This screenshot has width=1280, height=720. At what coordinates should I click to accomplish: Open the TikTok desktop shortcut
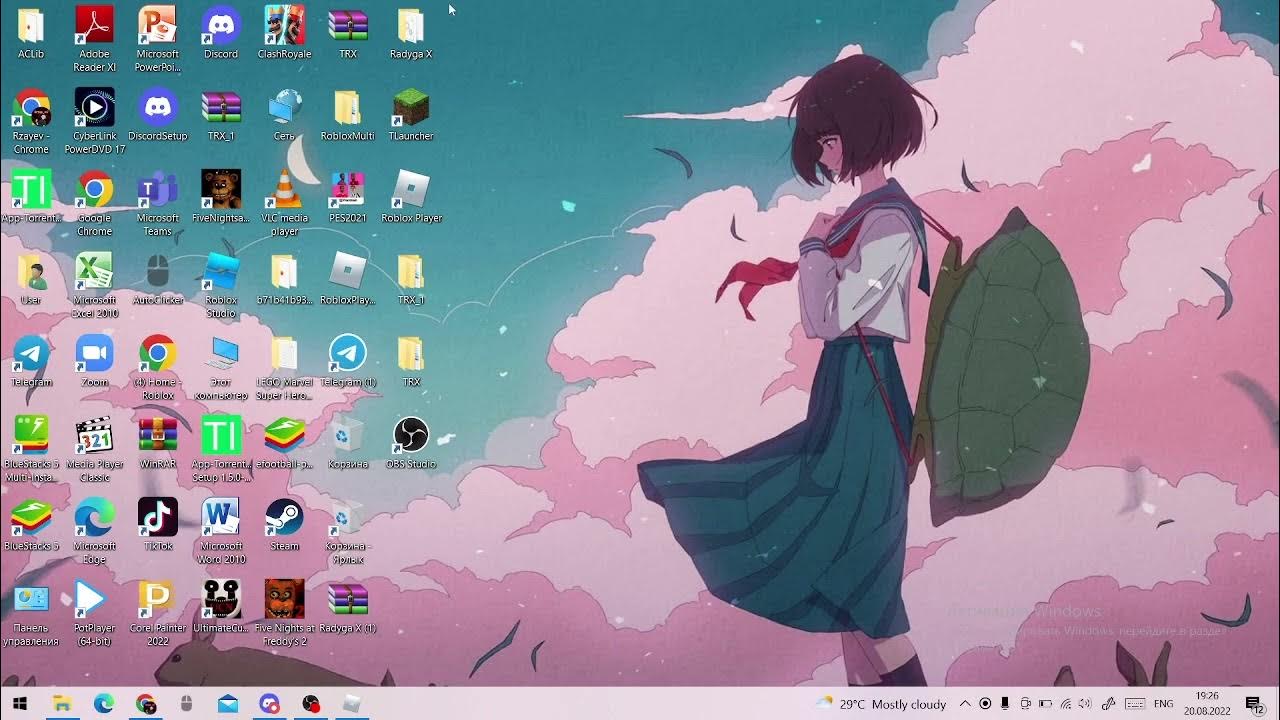(x=158, y=525)
